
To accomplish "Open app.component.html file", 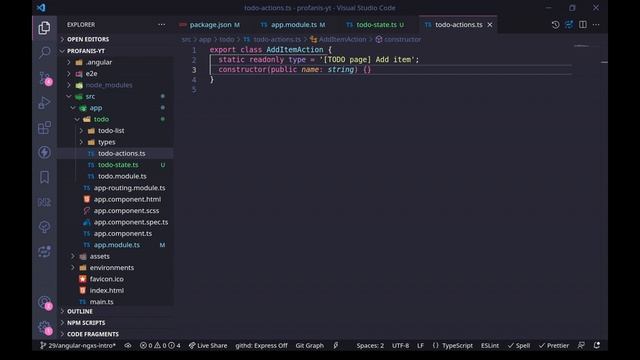I will click(x=127, y=199).
